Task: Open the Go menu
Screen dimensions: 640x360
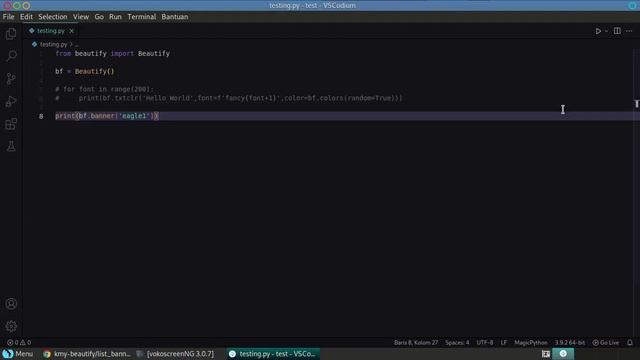Action: pyautogui.click(x=99, y=17)
